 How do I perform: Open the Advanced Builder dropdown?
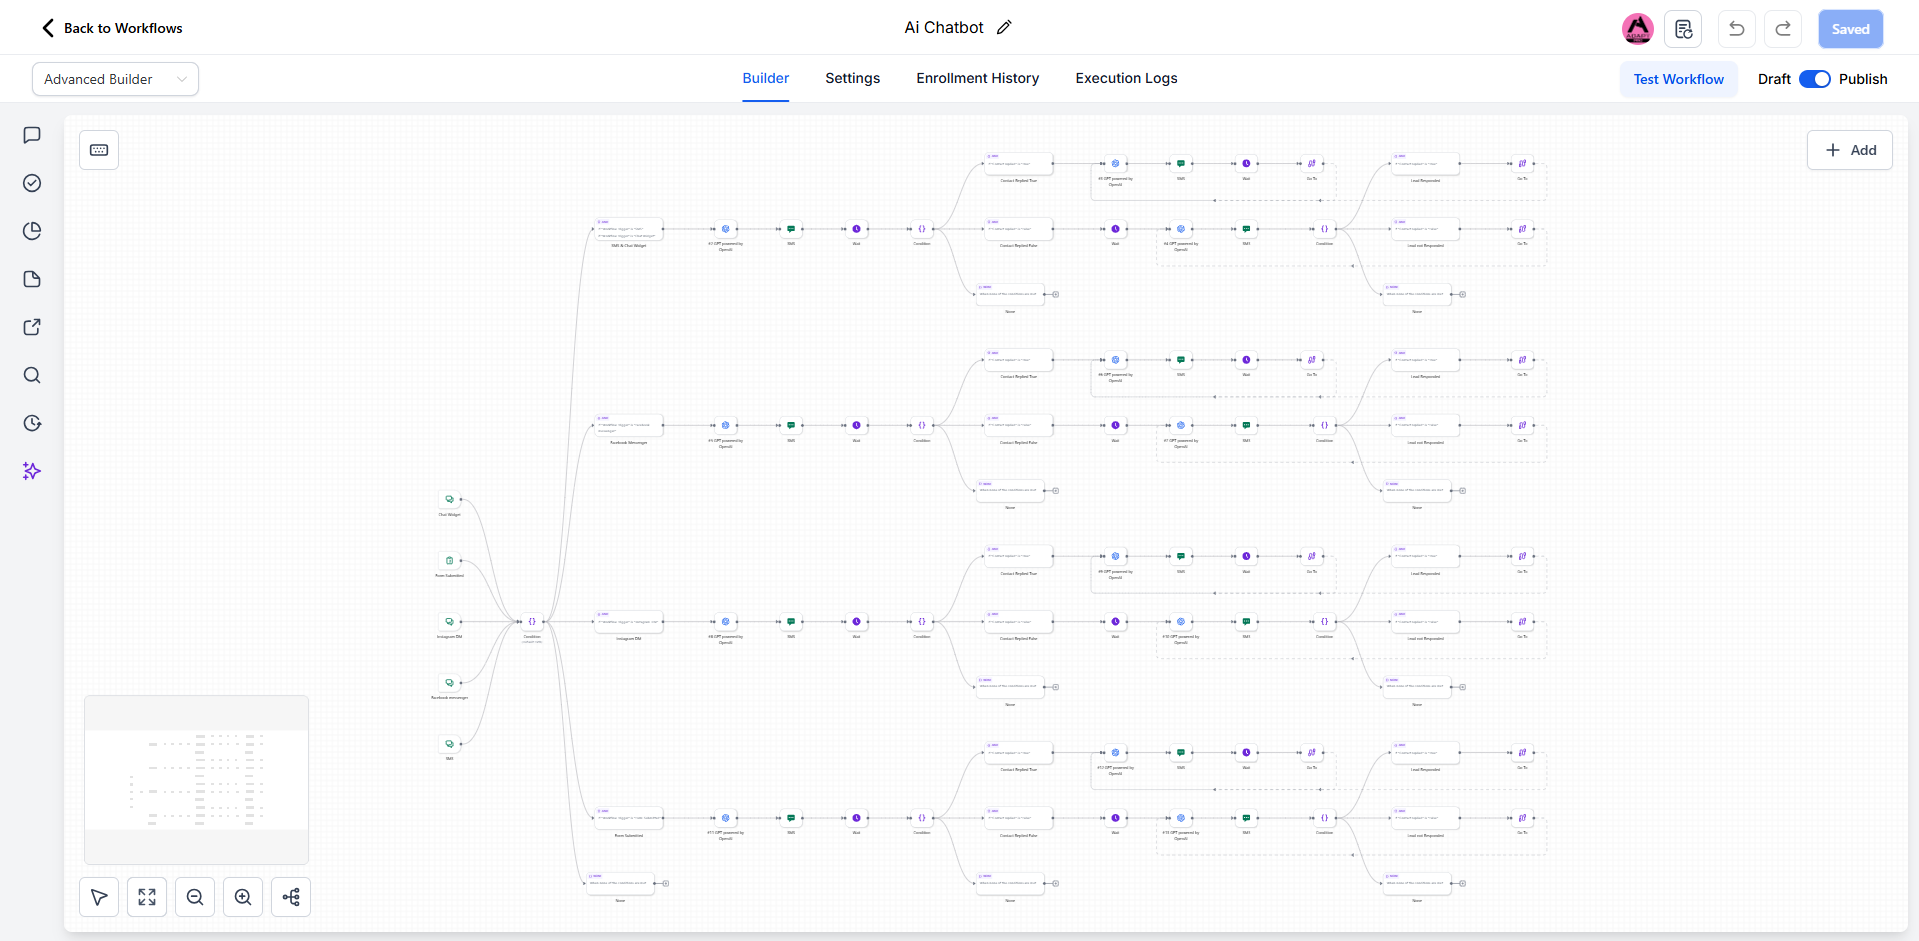115,79
